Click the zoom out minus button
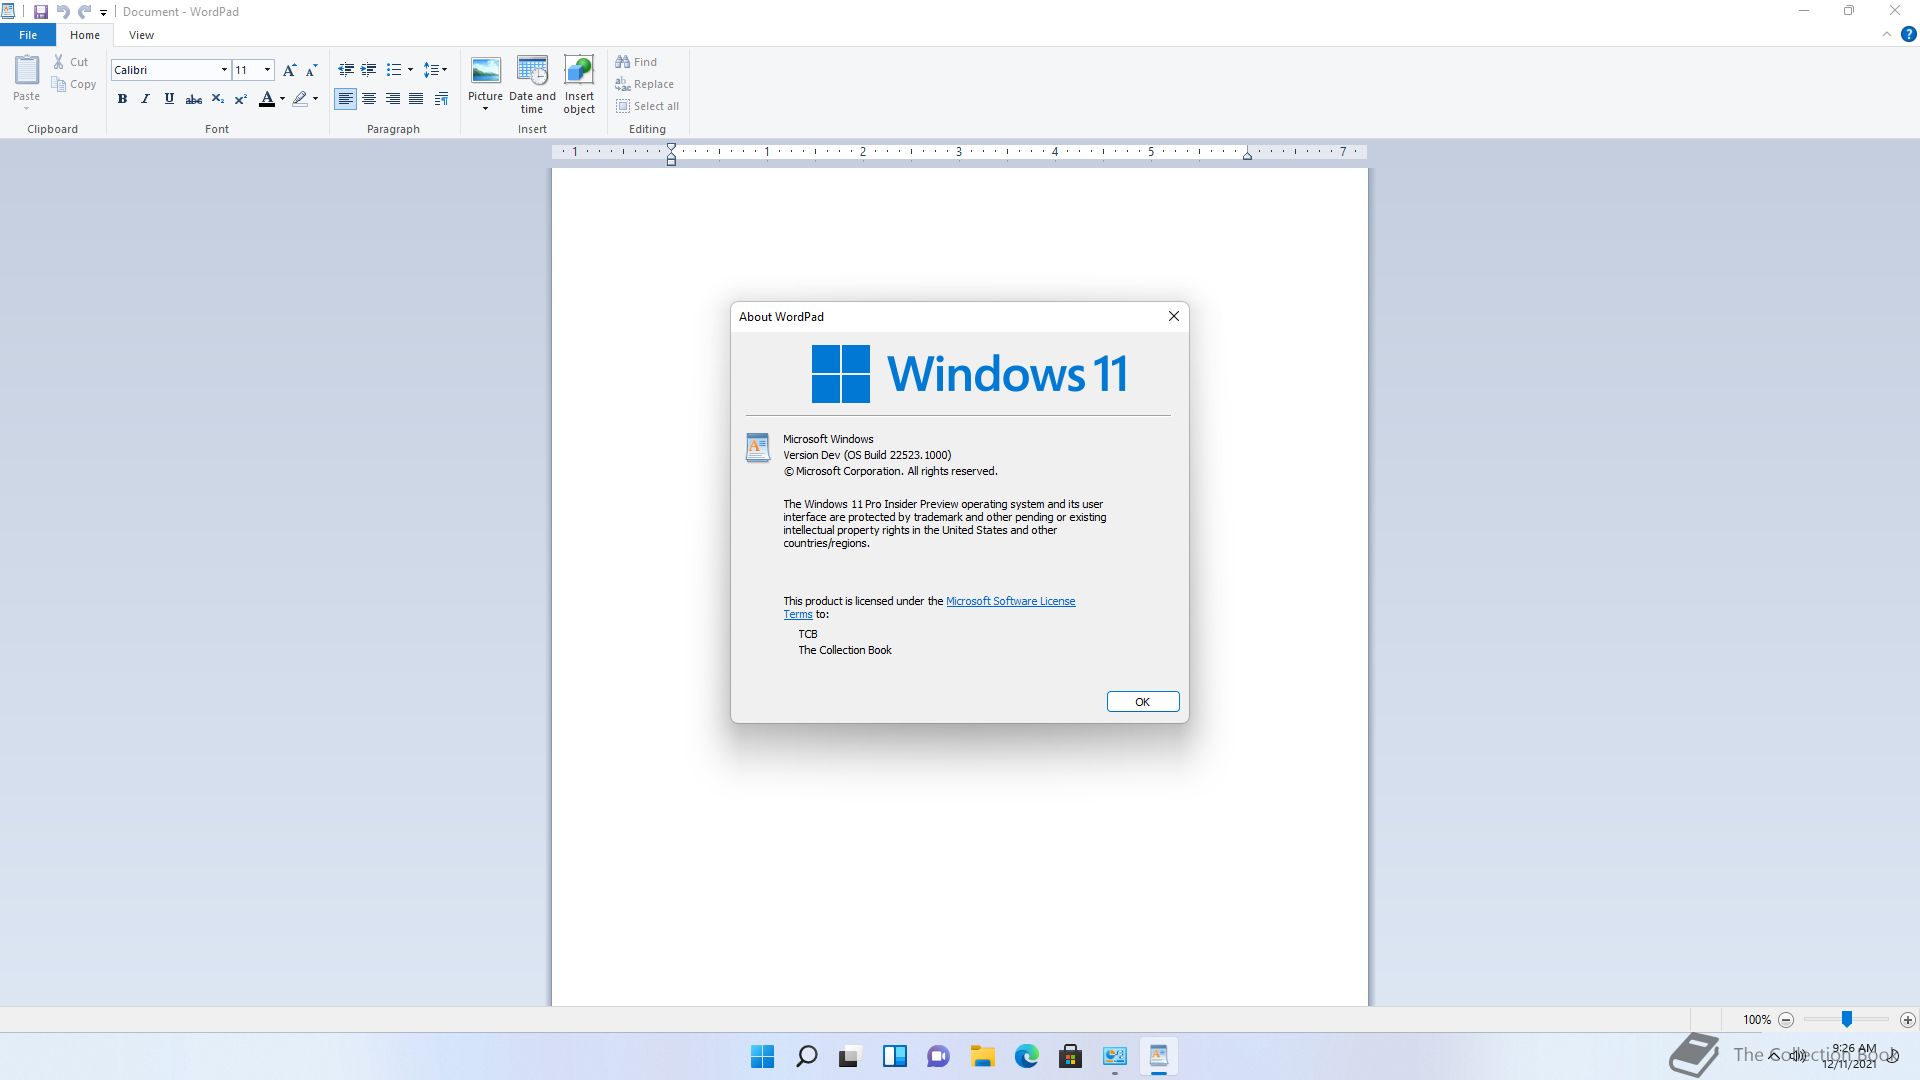This screenshot has height=1080, width=1920. coord(1786,1020)
